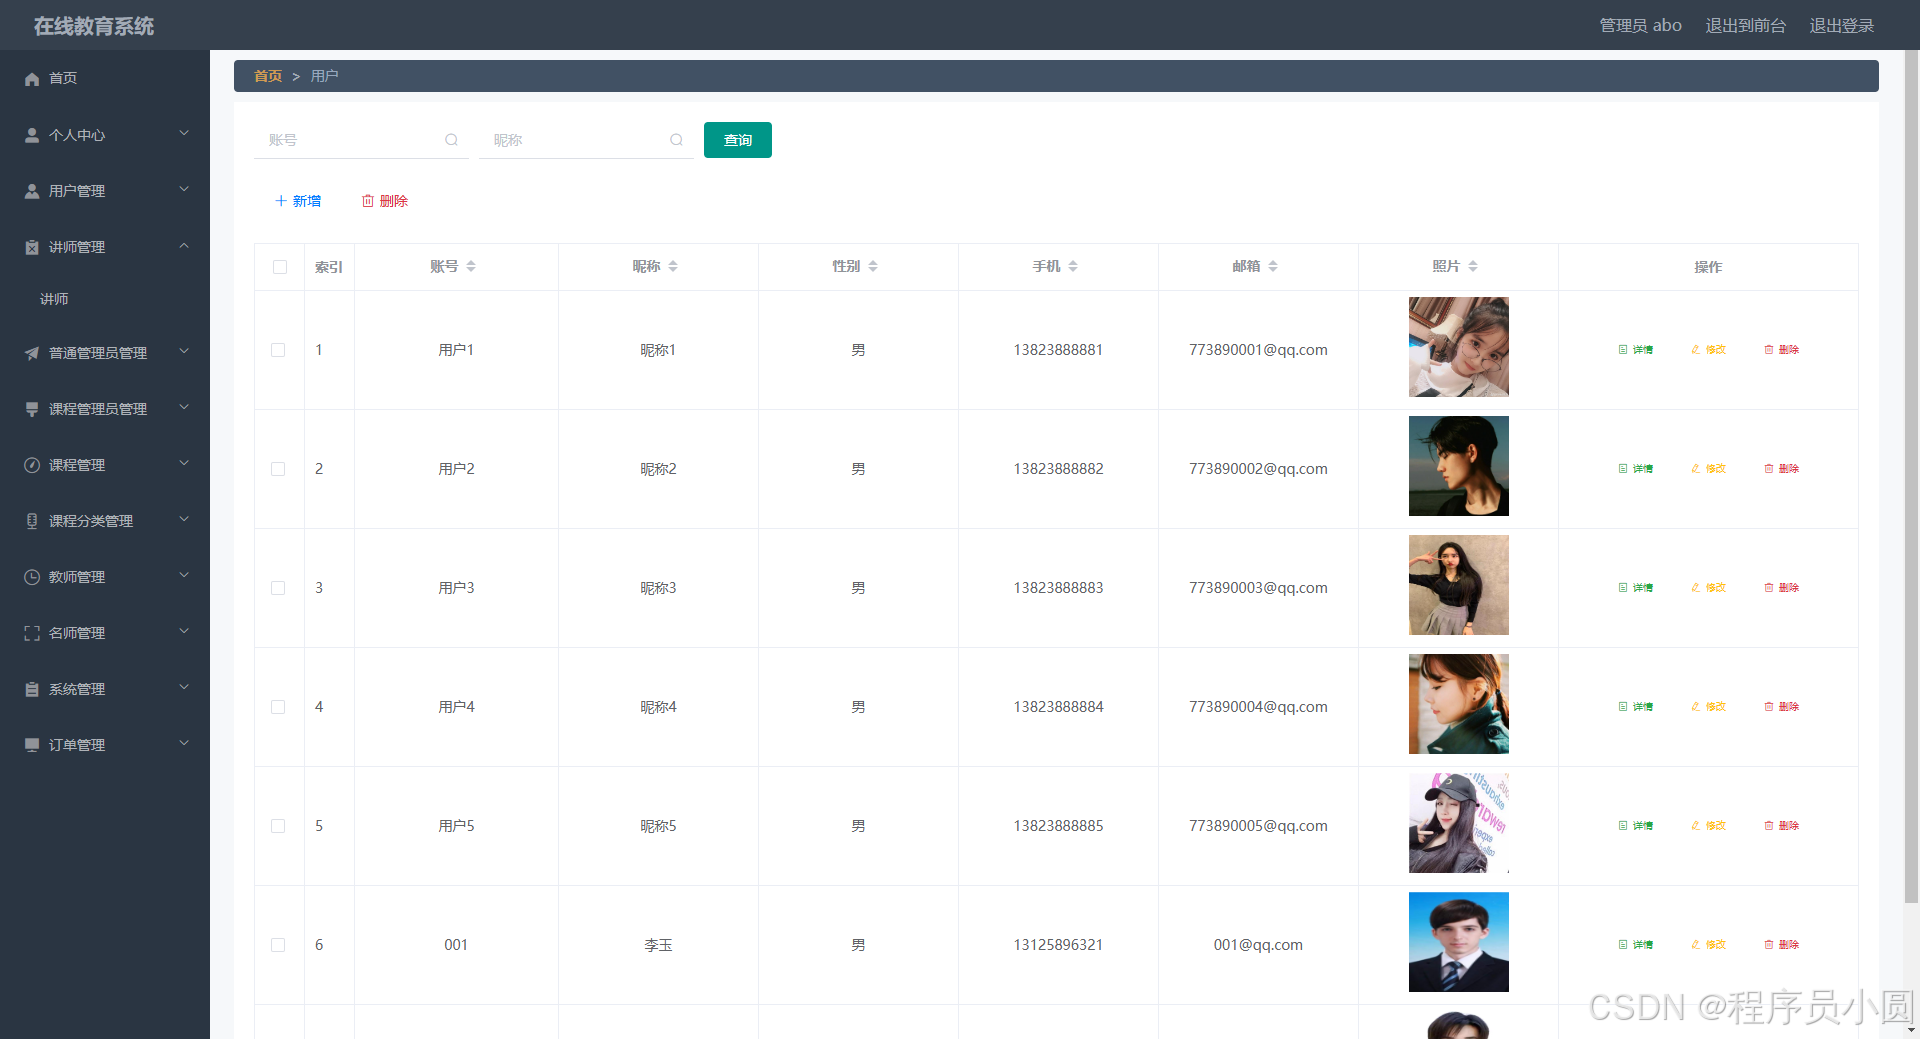Viewport: 1920px width, 1039px height.
Task: Sort 性别 column using sort arrows
Action: pyautogui.click(x=873, y=266)
